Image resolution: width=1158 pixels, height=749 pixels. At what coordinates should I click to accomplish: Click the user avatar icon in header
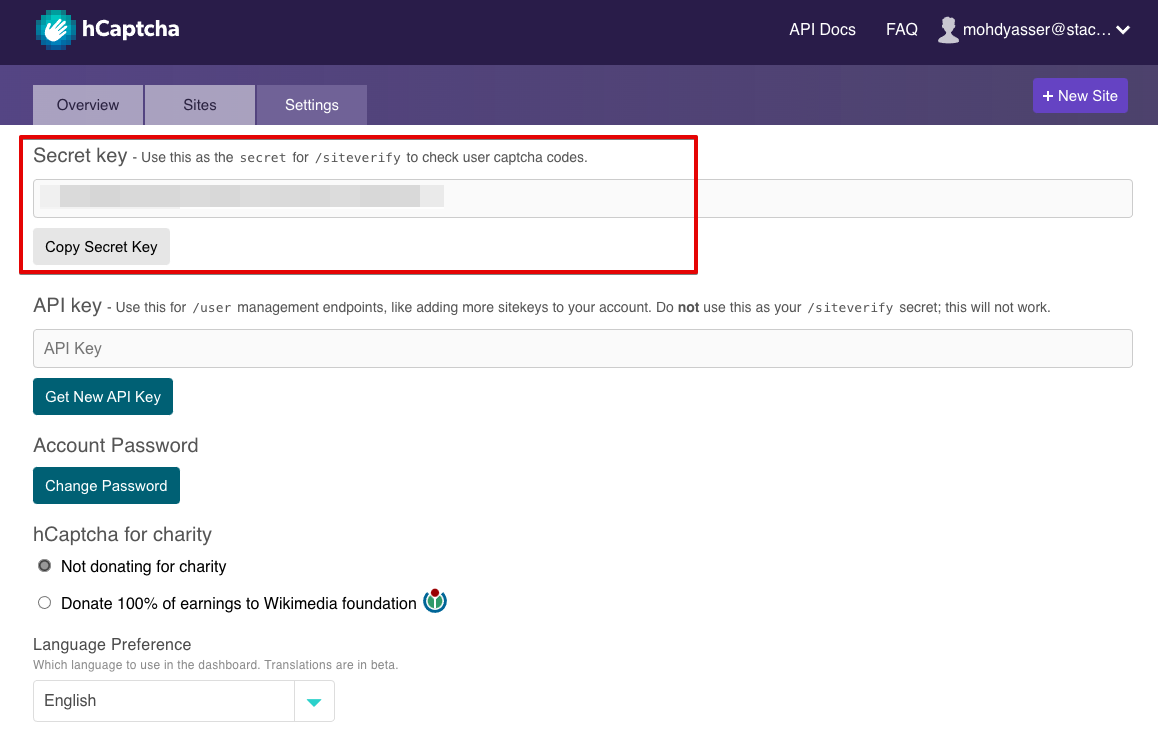948,30
